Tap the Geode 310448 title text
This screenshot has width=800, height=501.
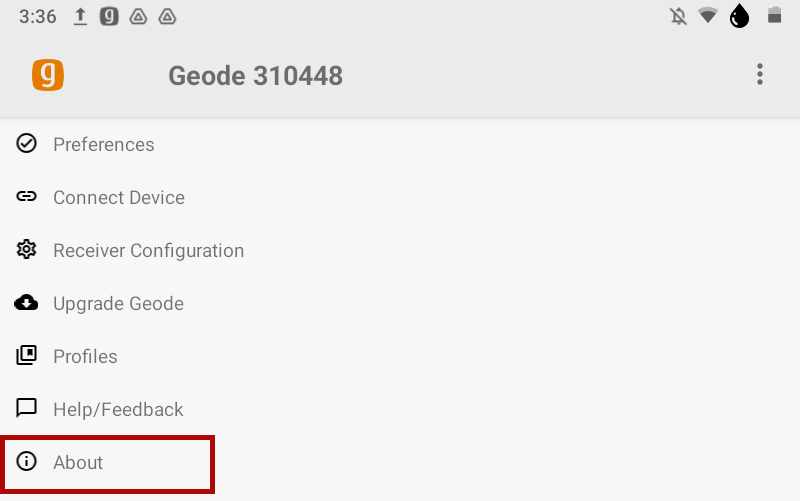255,76
